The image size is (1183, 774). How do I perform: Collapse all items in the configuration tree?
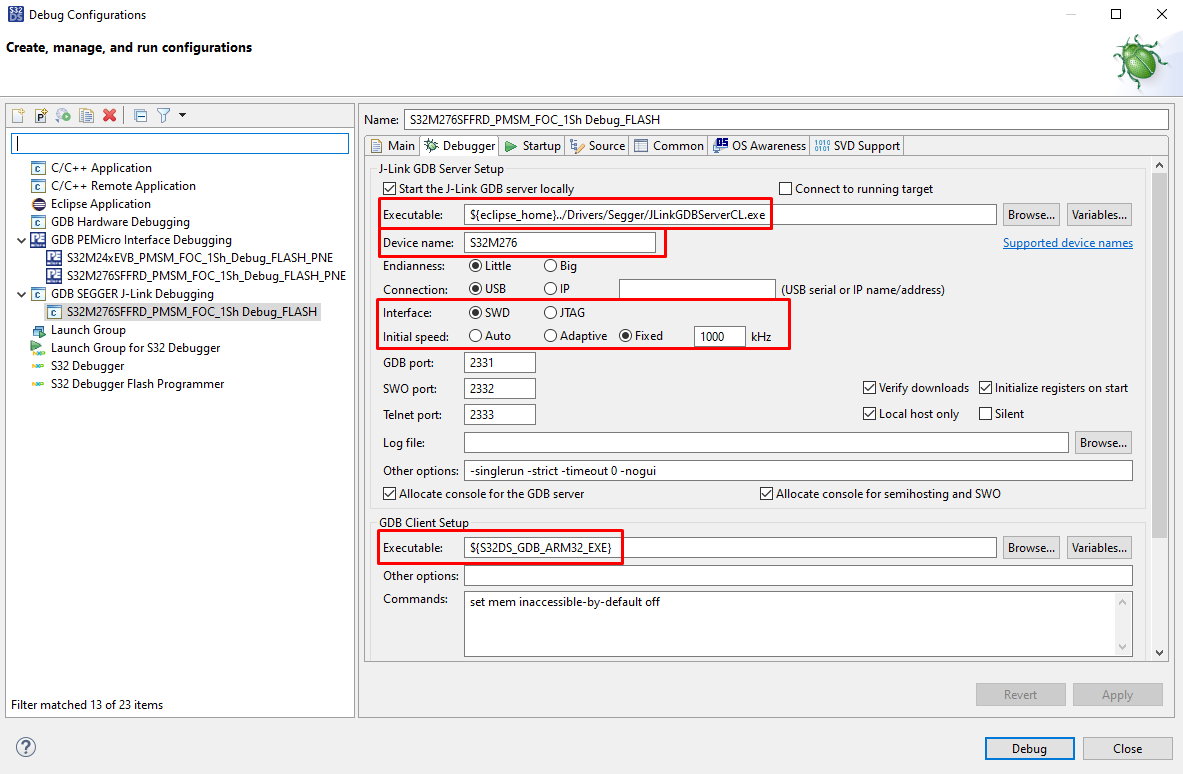click(139, 115)
